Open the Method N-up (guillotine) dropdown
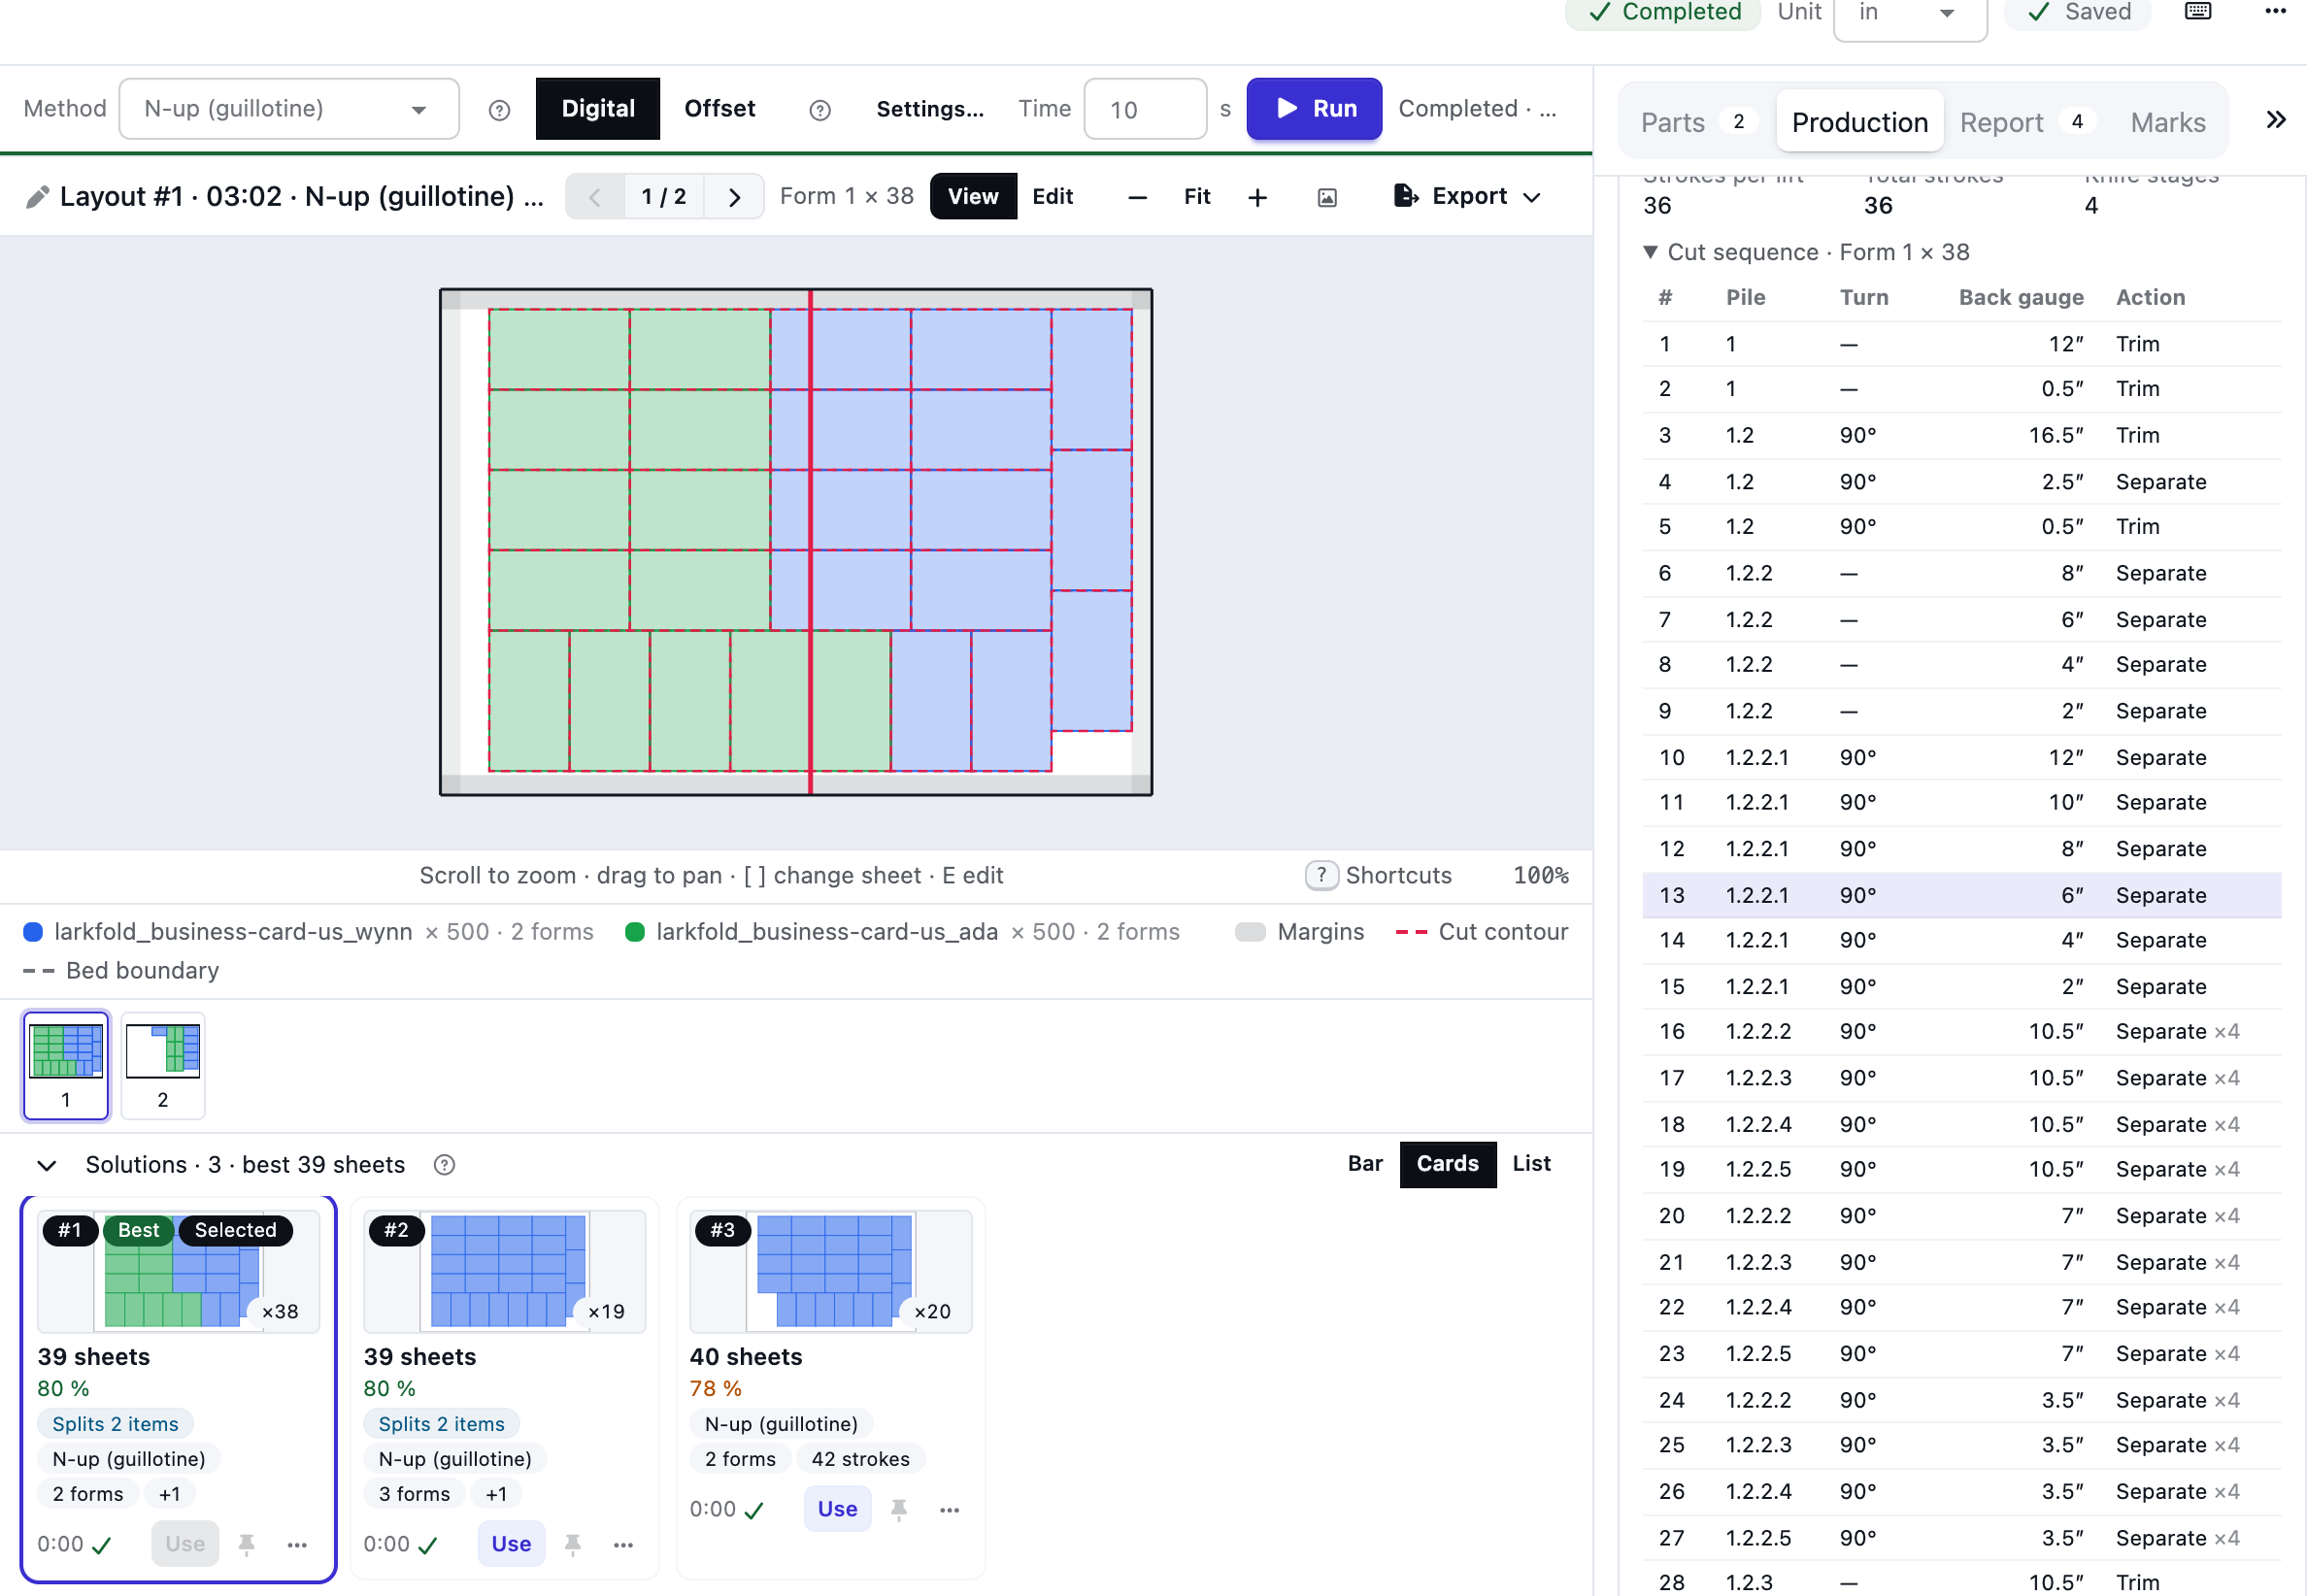 pos(289,109)
